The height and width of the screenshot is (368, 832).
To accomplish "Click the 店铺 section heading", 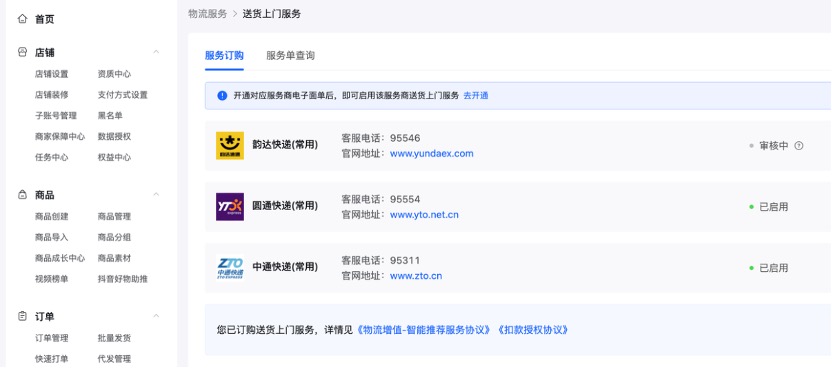I will pos(45,52).
